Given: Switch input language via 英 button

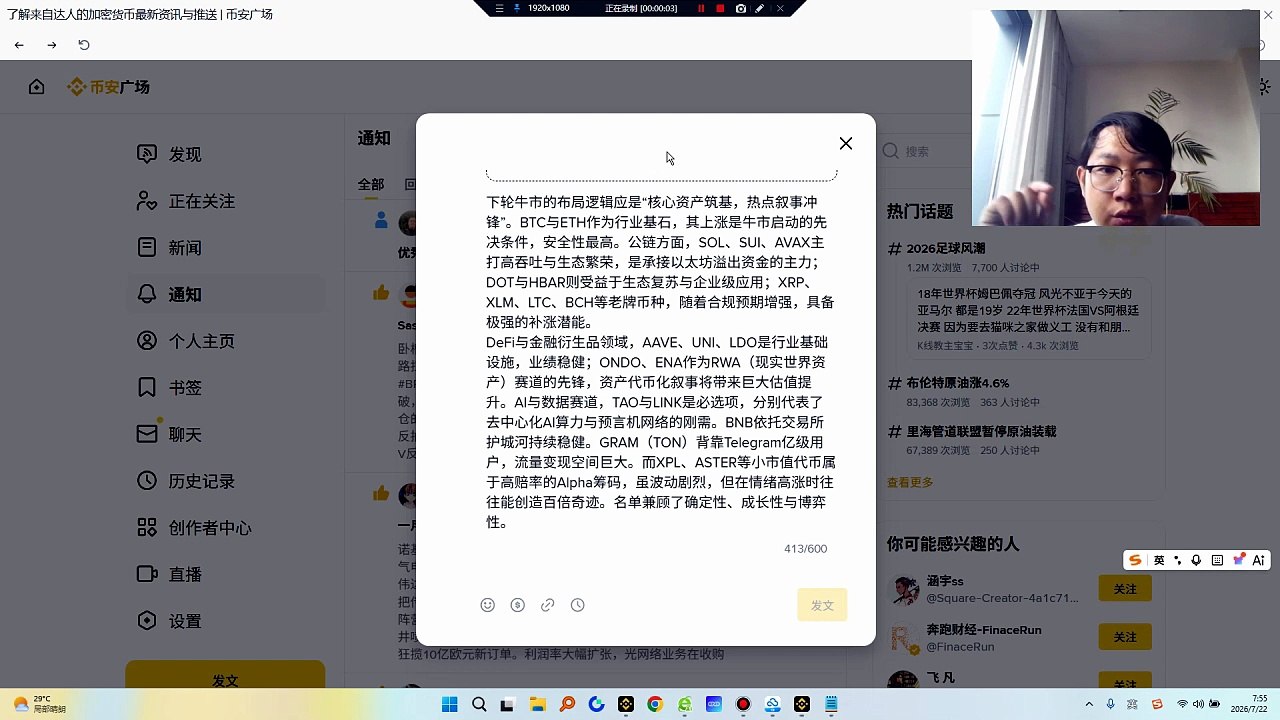Looking at the screenshot, I should 1159,560.
